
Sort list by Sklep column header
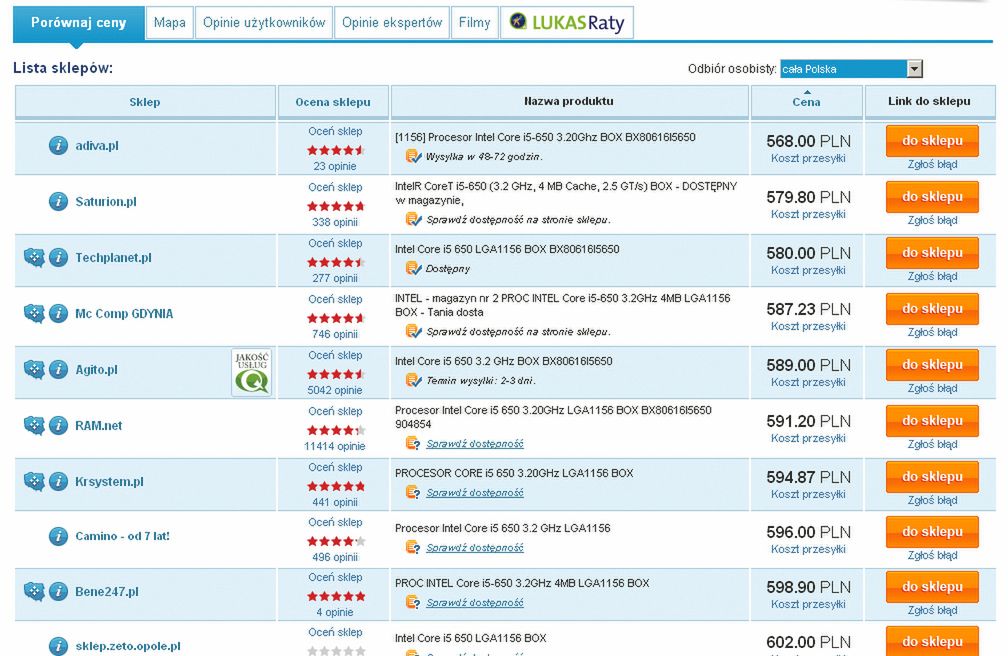[x=145, y=102]
